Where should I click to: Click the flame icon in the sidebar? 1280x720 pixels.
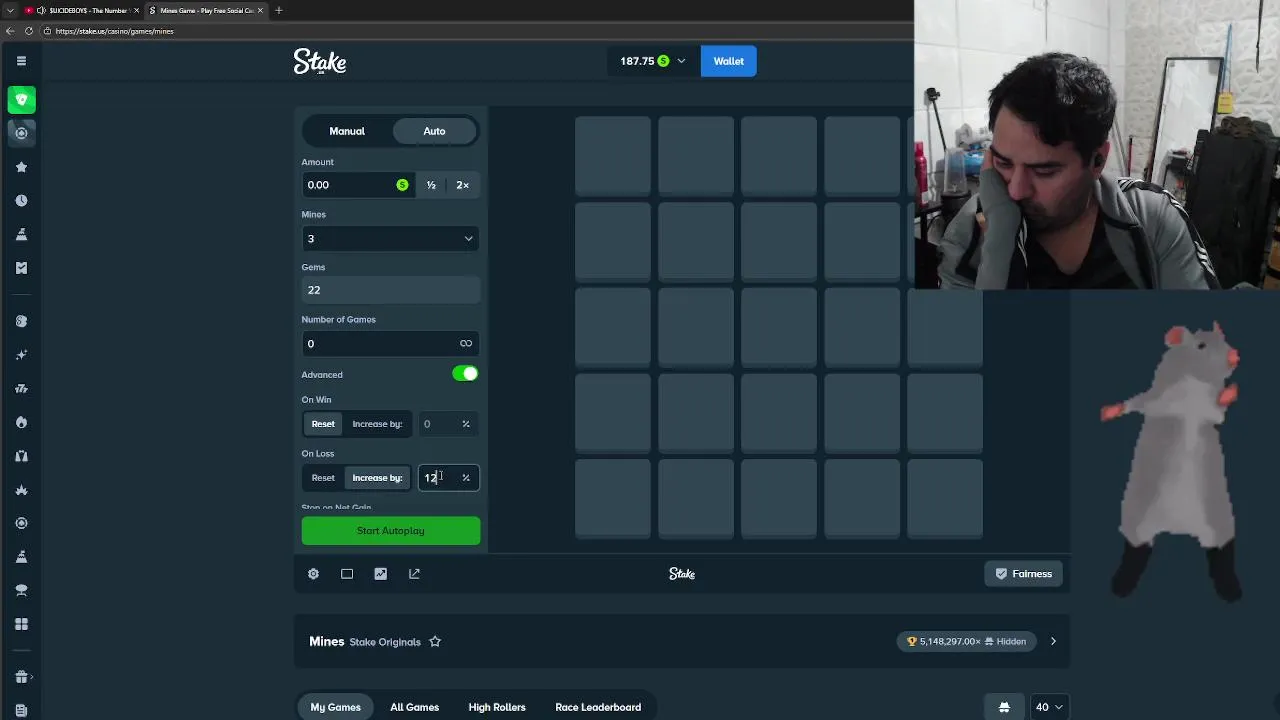[x=21, y=422]
